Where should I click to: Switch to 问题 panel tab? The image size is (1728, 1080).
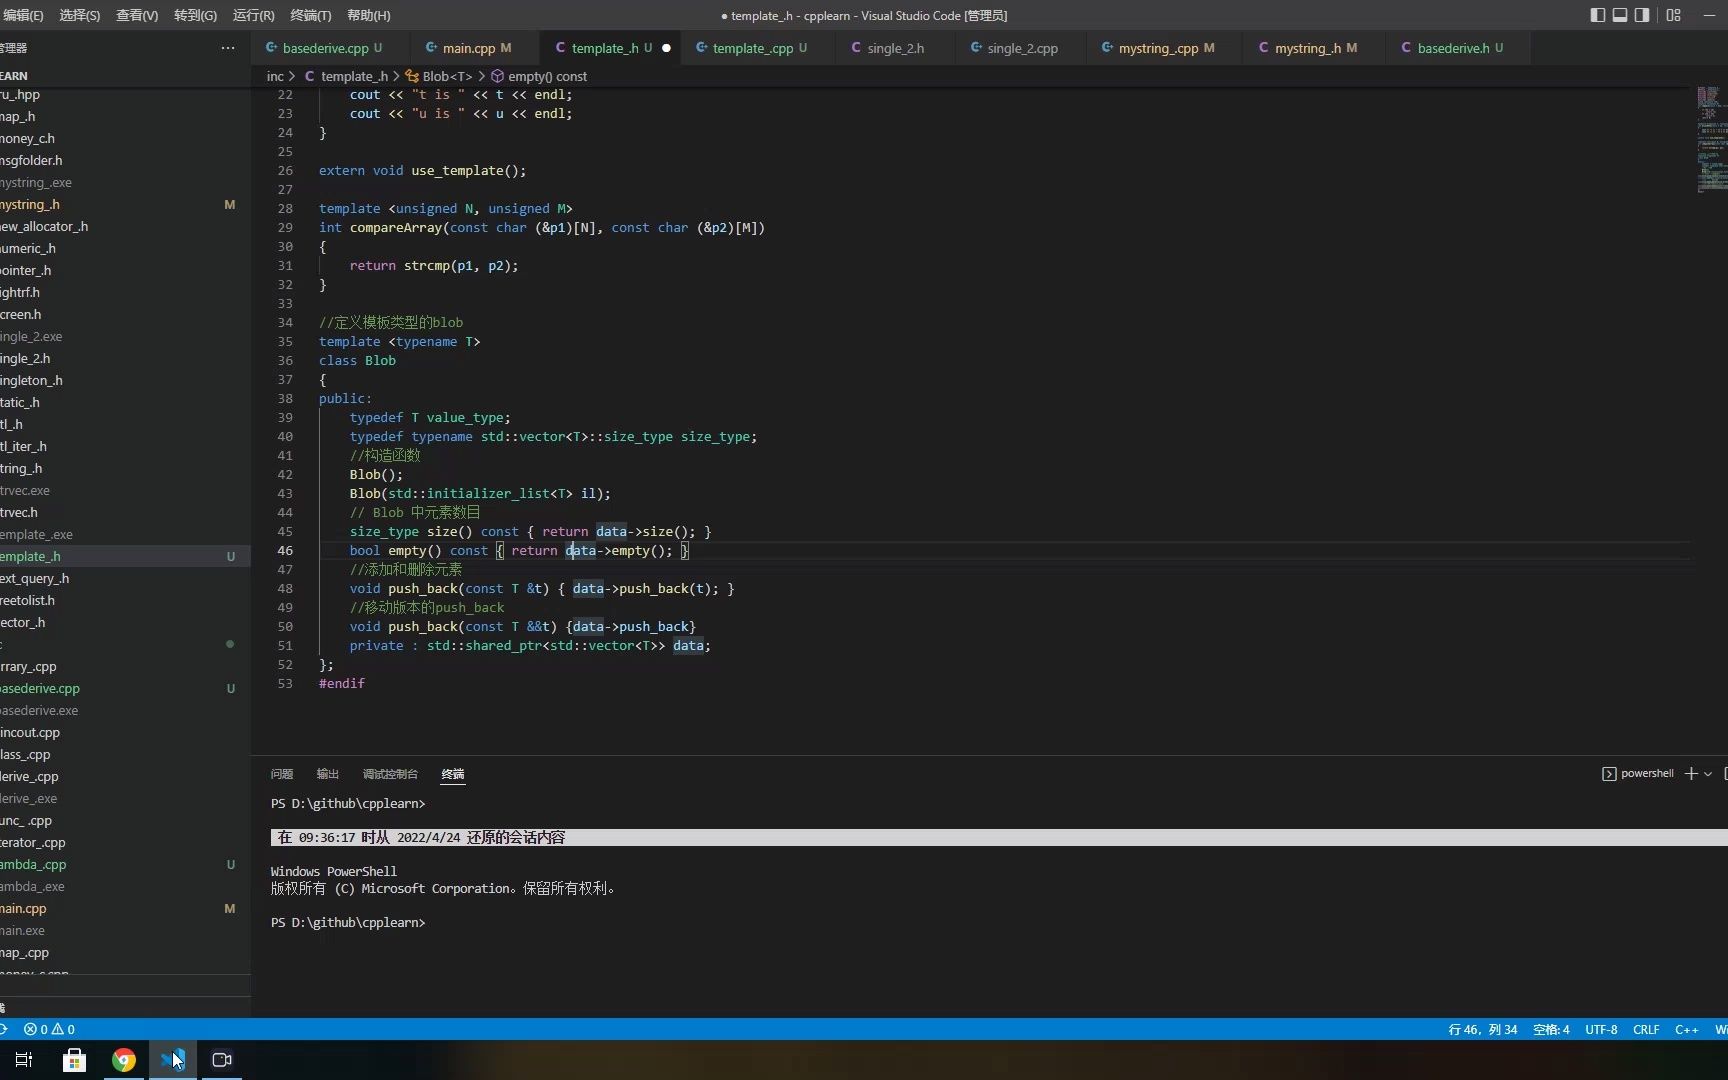coord(282,774)
